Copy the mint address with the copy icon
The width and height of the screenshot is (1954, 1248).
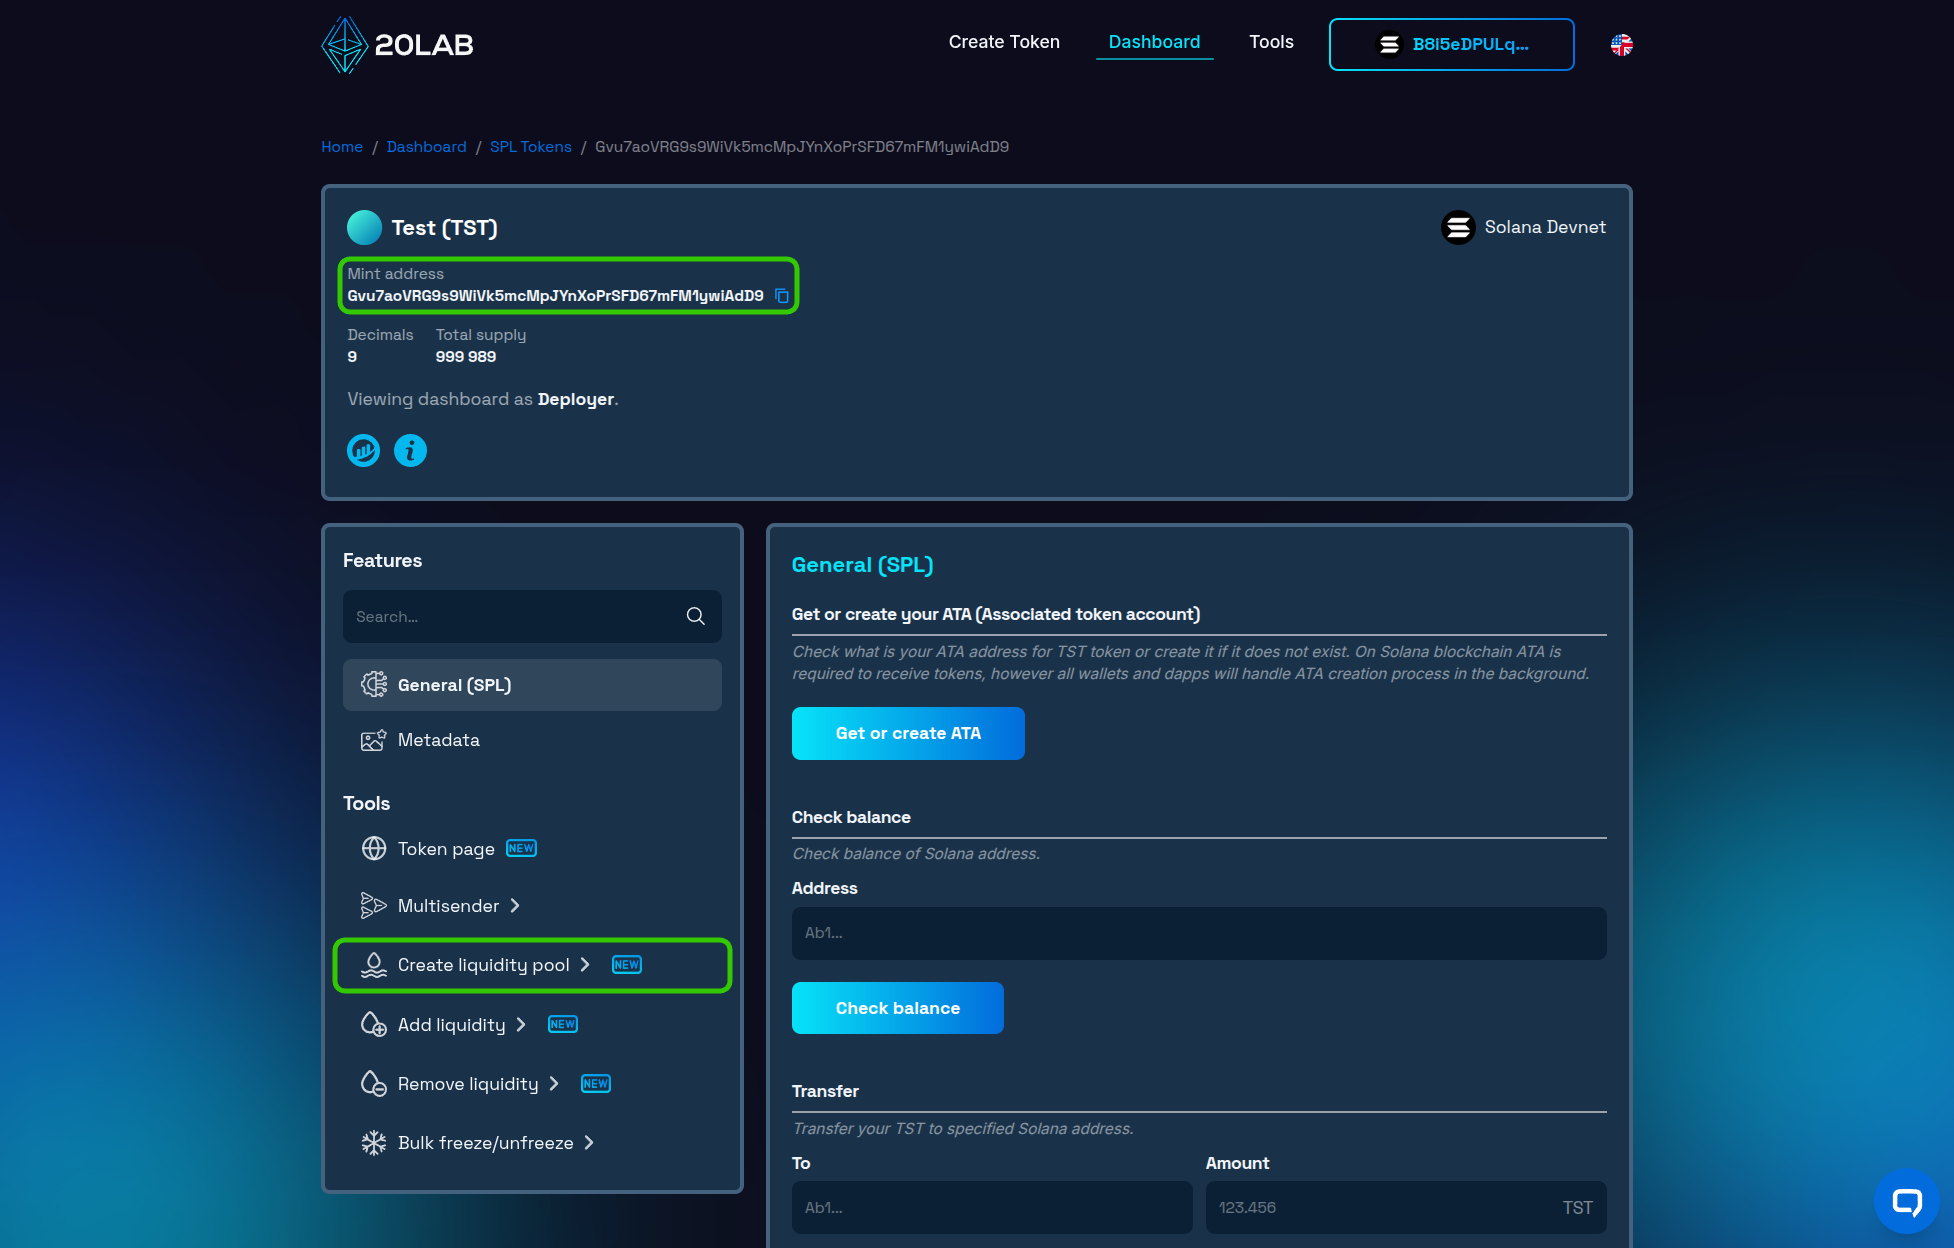(x=782, y=296)
